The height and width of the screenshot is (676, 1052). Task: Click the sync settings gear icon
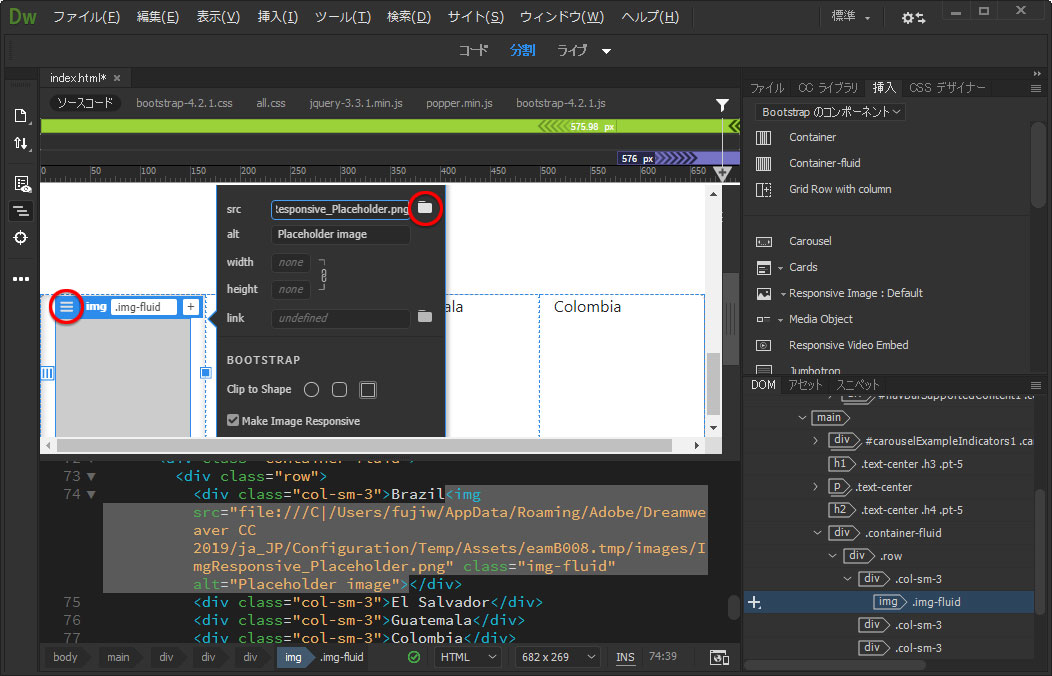[x=912, y=18]
